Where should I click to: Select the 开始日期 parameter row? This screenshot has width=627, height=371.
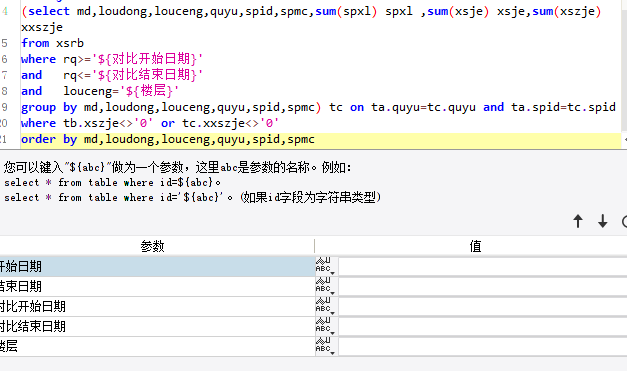[157, 267]
